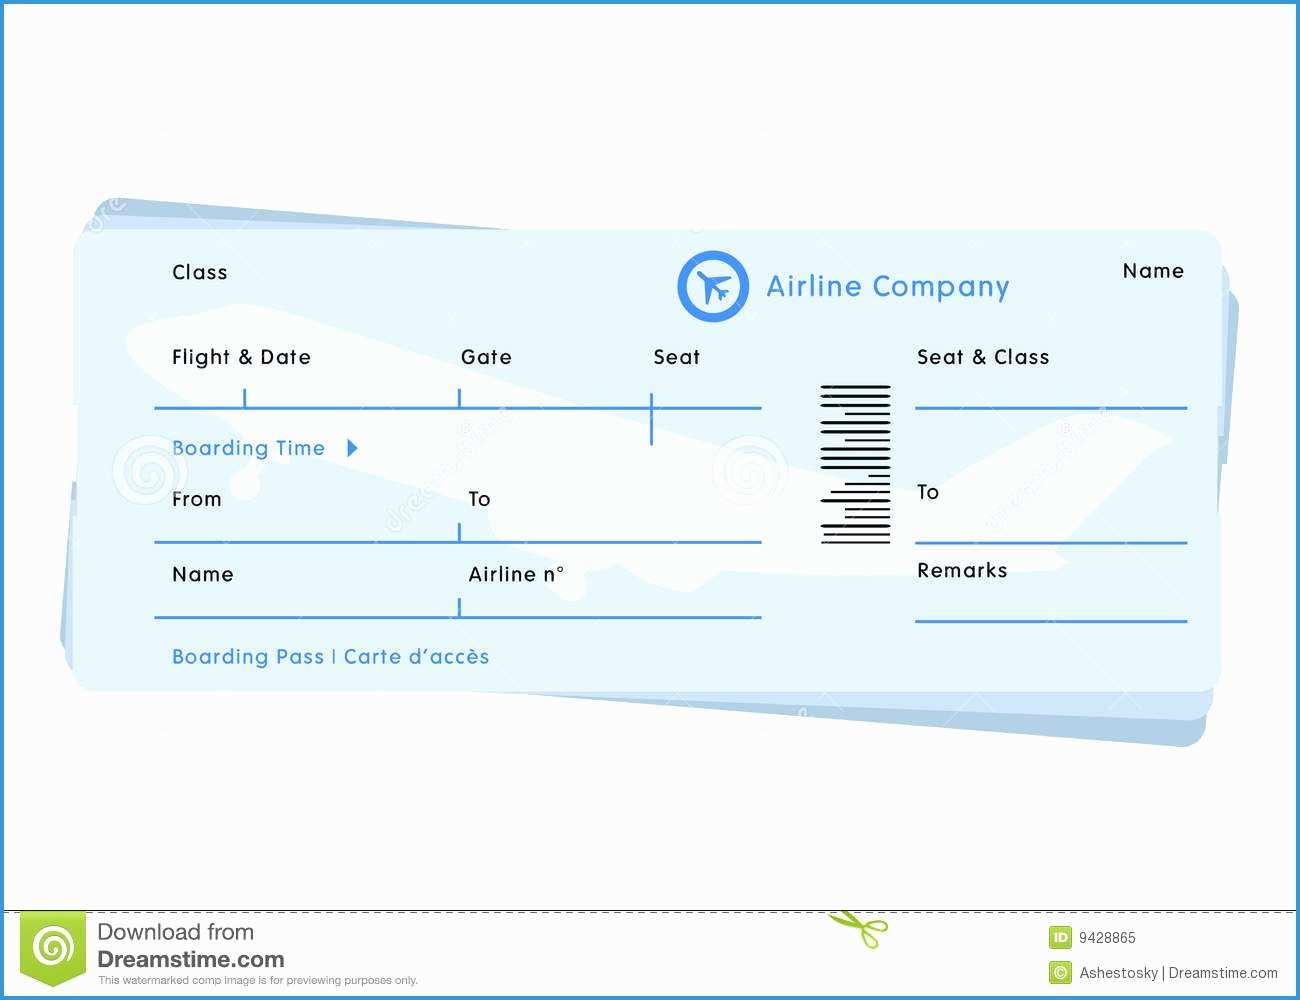Enable the Remarks section
Image resolution: width=1300 pixels, height=1000 pixels.
[962, 570]
